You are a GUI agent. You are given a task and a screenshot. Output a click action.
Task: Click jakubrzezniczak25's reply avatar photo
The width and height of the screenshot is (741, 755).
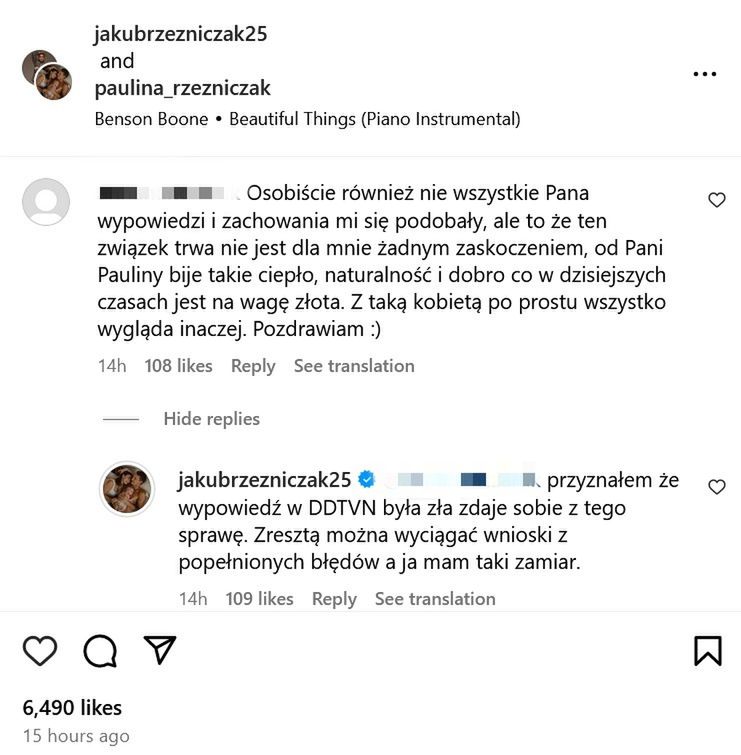tap(127, 488)
